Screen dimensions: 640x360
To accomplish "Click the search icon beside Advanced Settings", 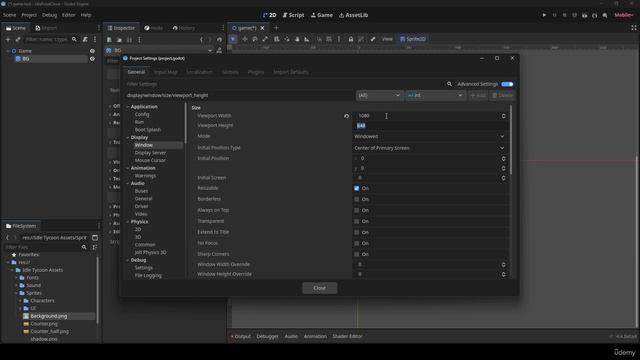I will coord(449,84).
